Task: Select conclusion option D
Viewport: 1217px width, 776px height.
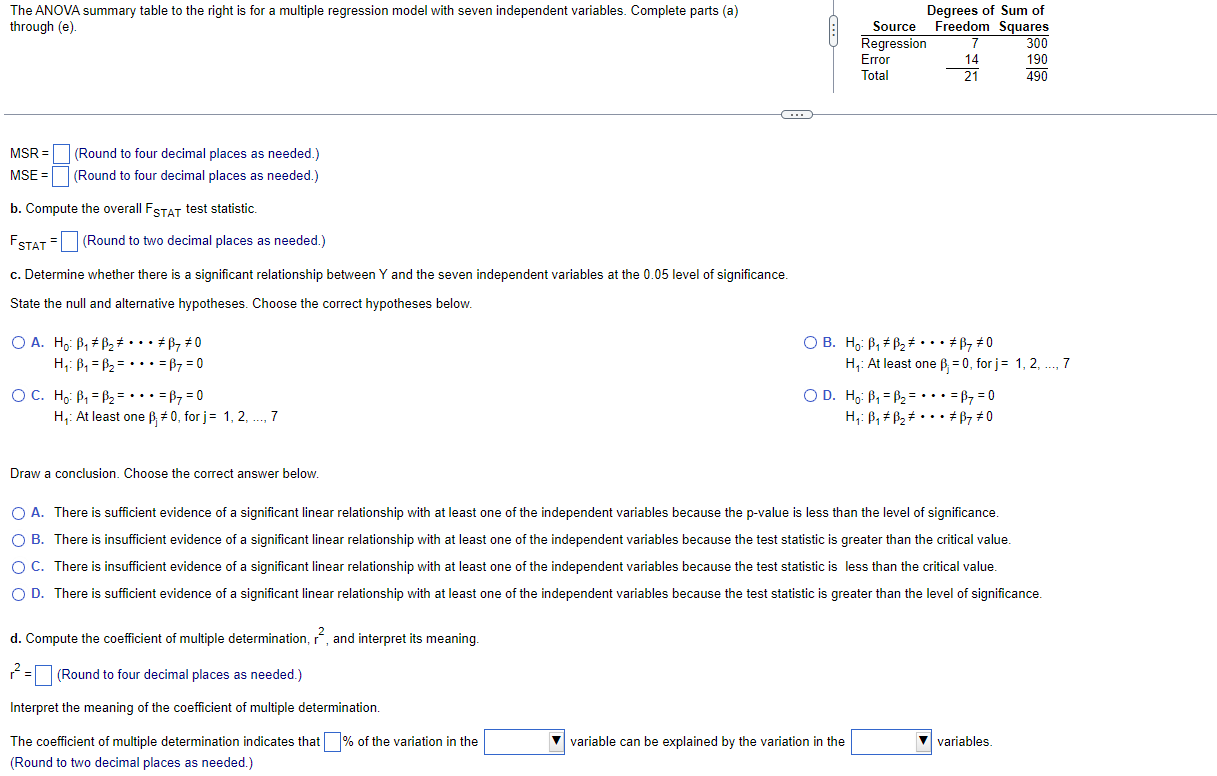Action: click(18, 593)
